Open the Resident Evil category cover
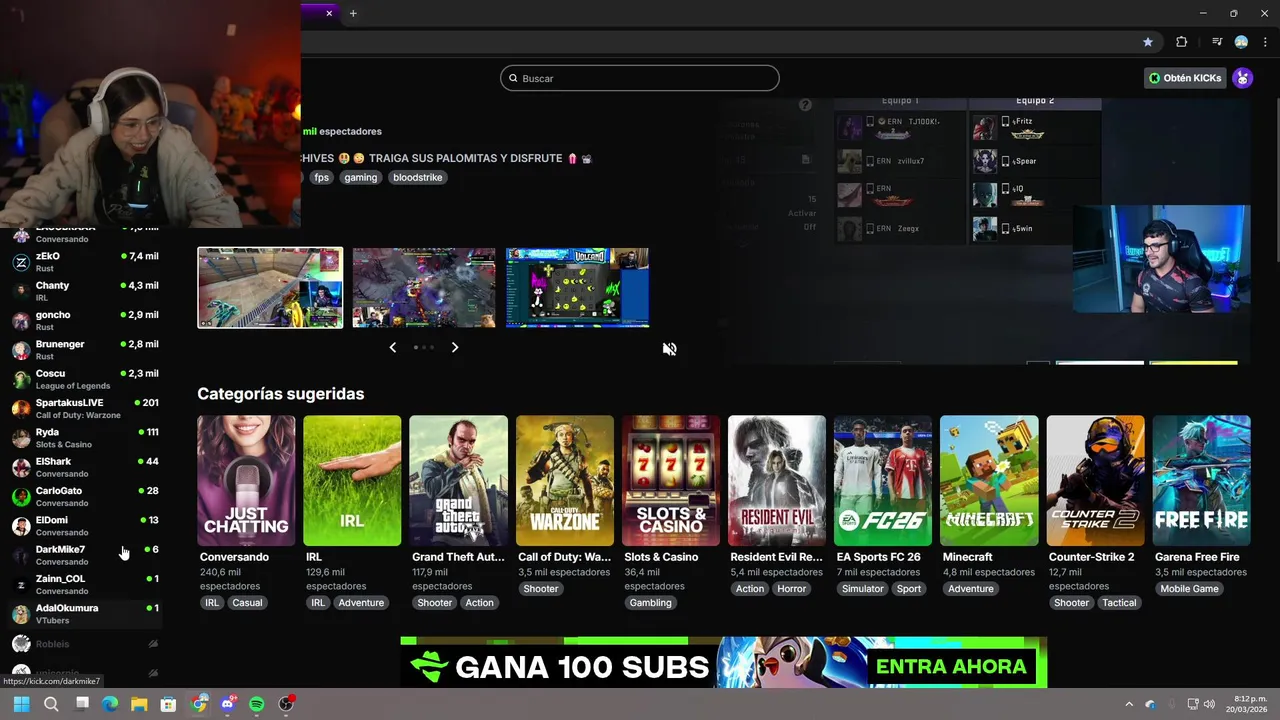The height and width of the screenshot is (720, 1280). (777, 481)
